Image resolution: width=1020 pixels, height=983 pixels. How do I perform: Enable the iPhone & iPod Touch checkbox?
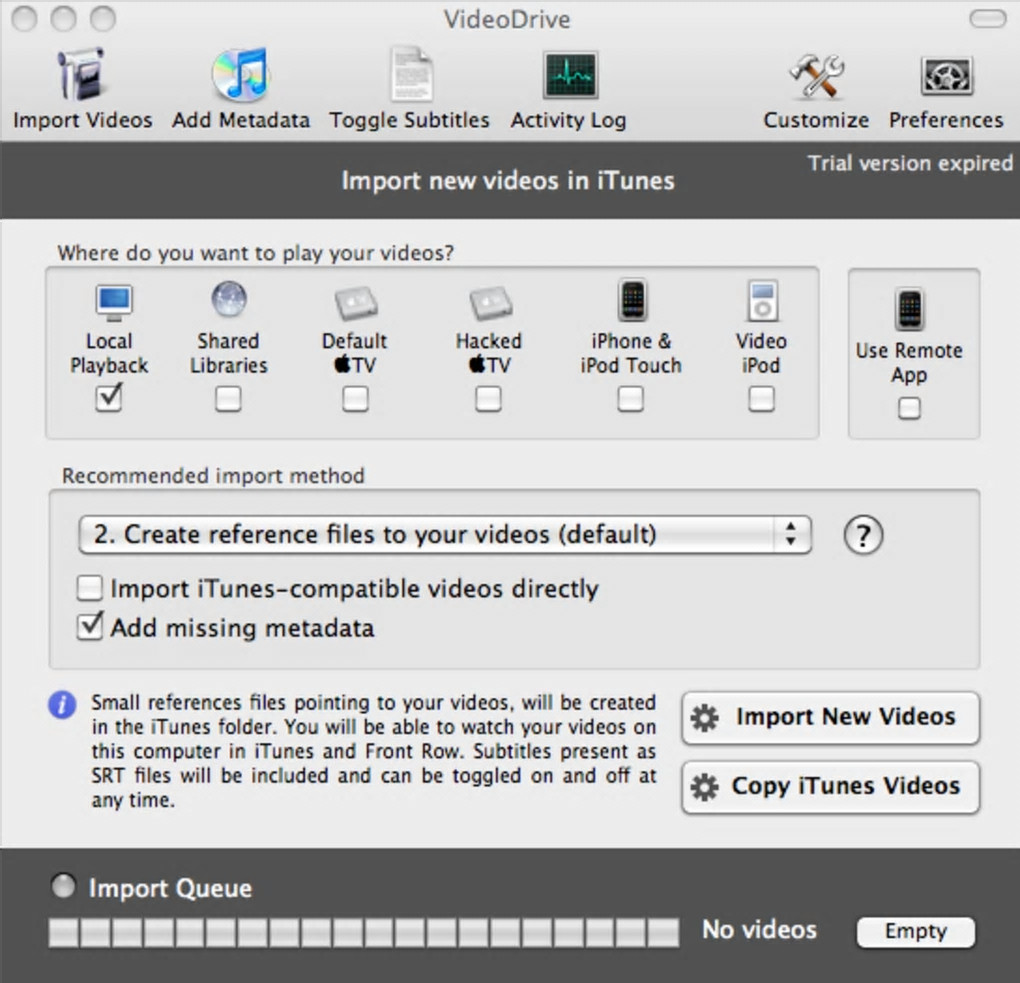click(x=630, y=399)
